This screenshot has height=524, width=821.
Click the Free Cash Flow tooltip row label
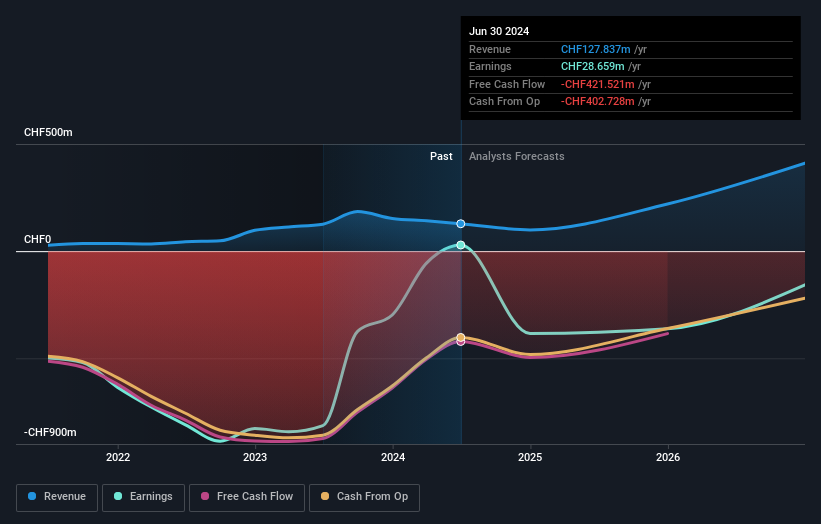pyautogui.click(x=507, y=84)
